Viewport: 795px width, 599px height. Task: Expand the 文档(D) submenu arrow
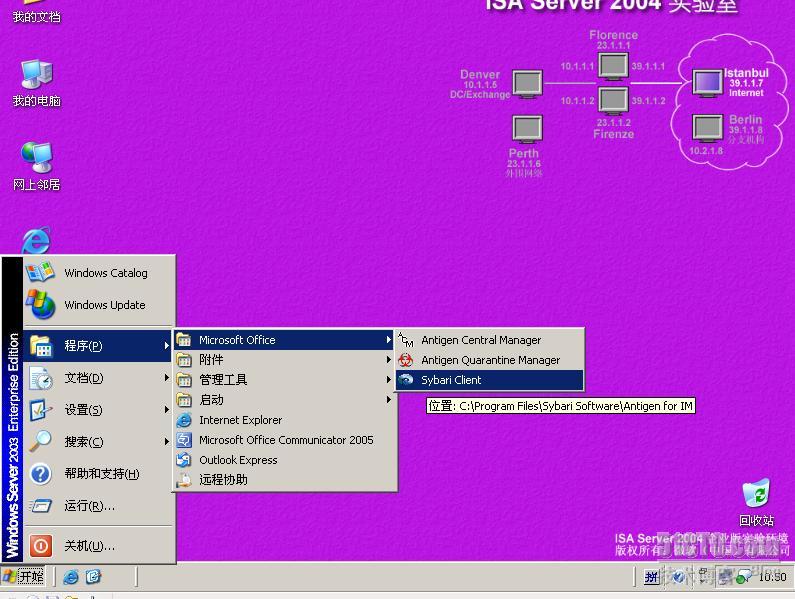[x=166, y=378]
